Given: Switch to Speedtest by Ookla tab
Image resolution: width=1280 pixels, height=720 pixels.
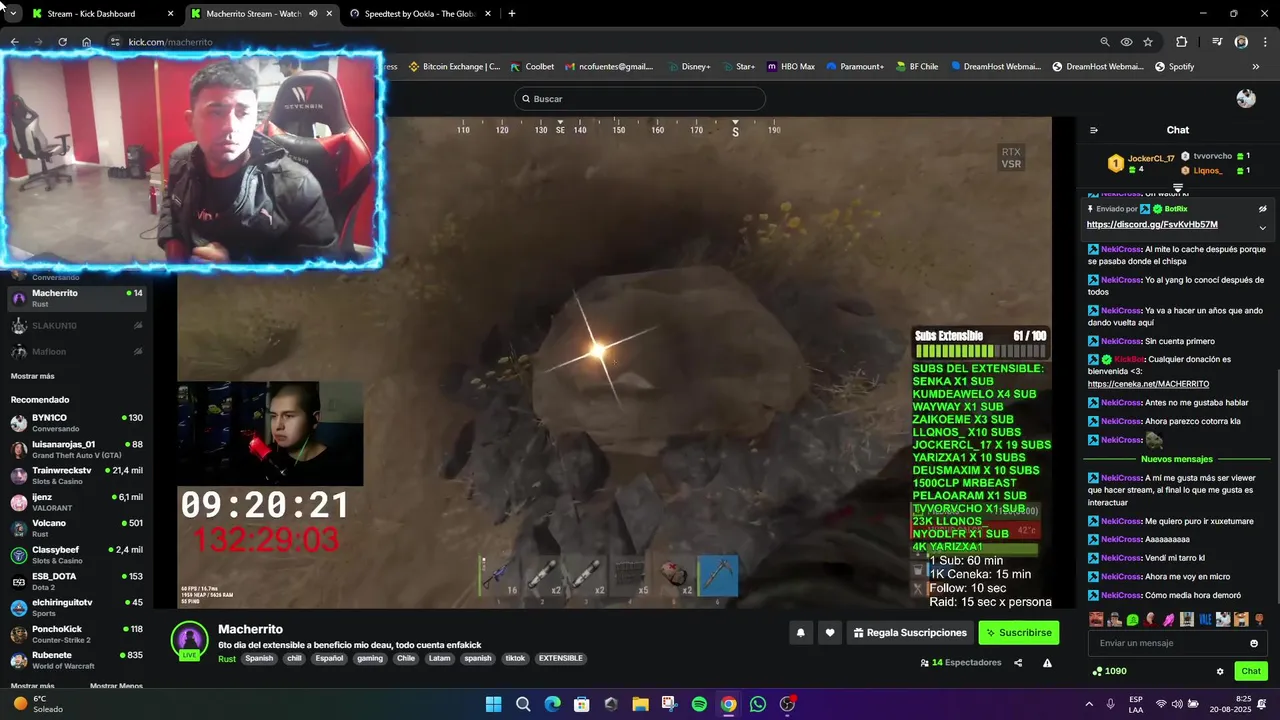Looking at the screenshot, I should (420, 14).
